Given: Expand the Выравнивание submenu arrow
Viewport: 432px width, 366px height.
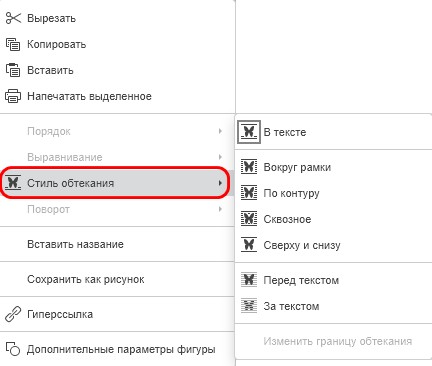Looking at the screenshot, I should pyautogui.click(x=220, y=157).
